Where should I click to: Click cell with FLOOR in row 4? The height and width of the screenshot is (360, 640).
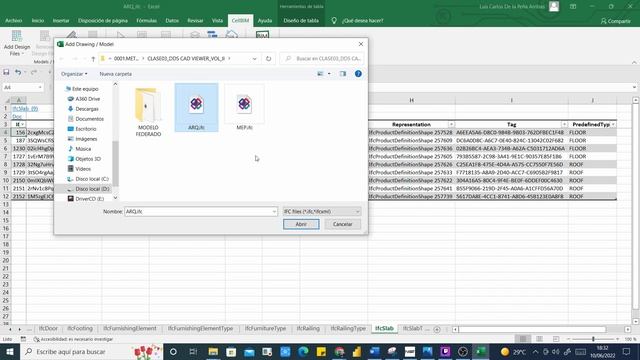pyautogui.click(x=592, y=133)
